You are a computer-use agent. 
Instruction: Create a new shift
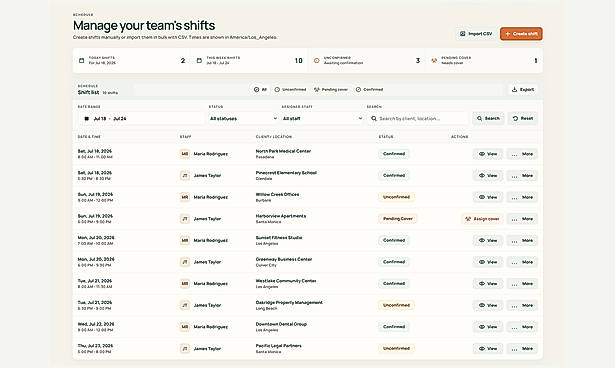pos(521,34)
